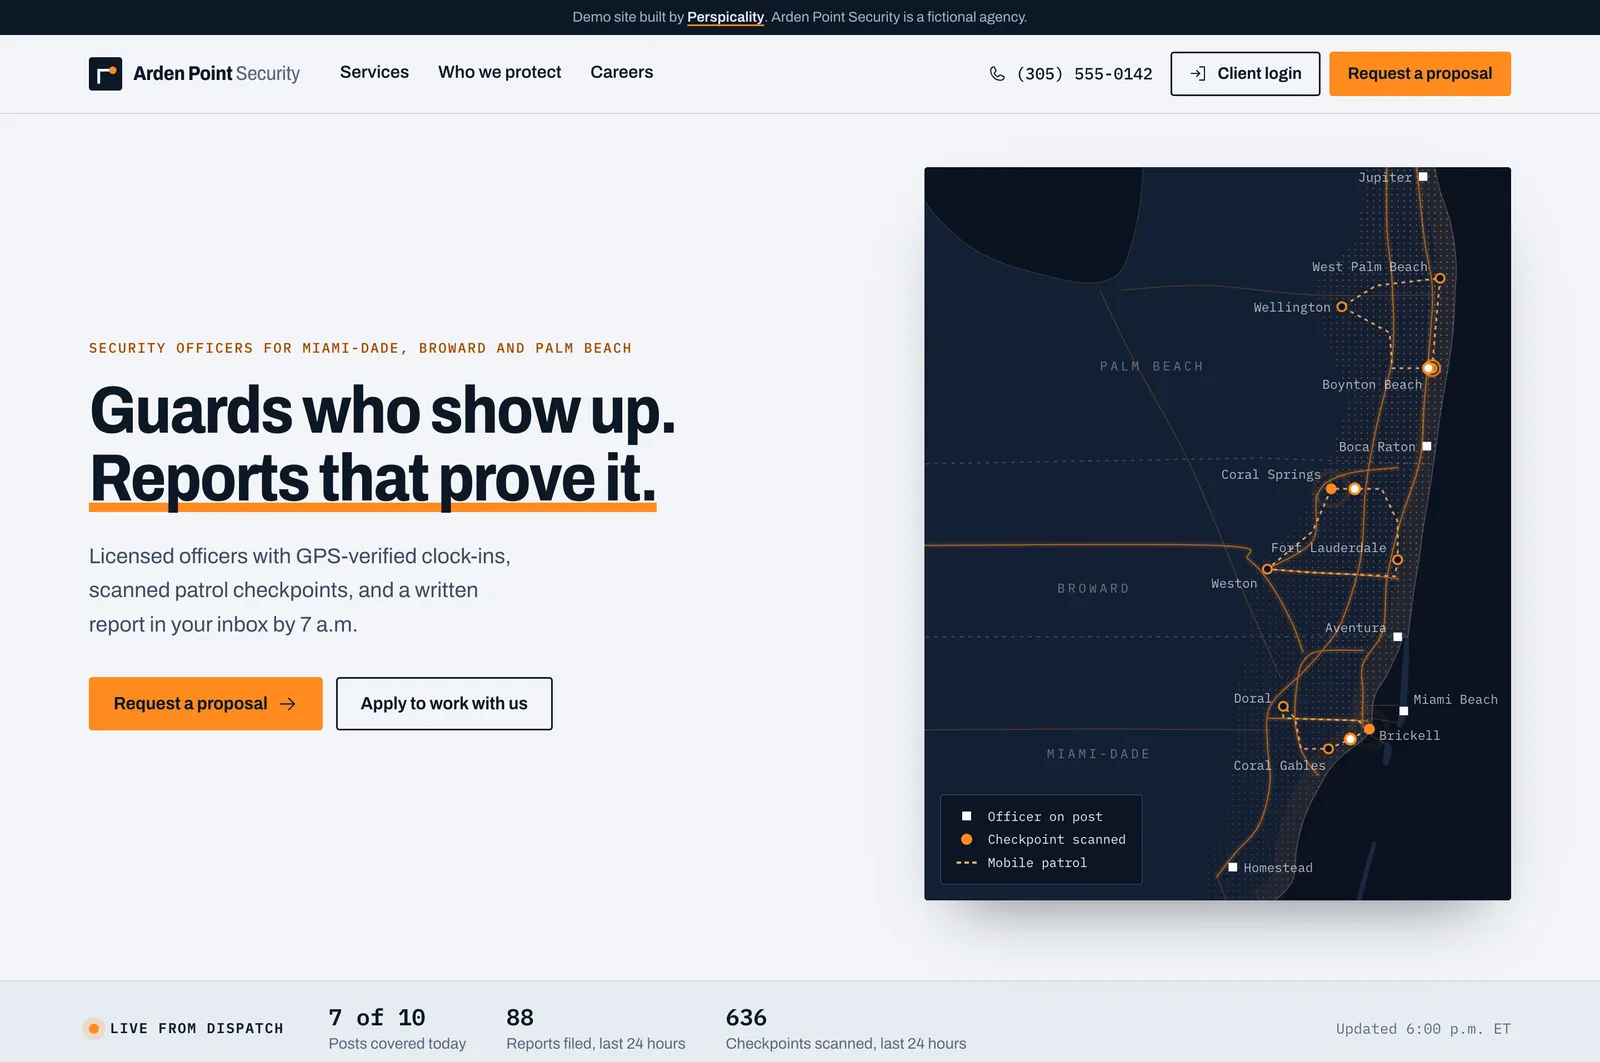Click the Arden Point Security brand name
1600x1062 pixels.
[x=216, y=74]
